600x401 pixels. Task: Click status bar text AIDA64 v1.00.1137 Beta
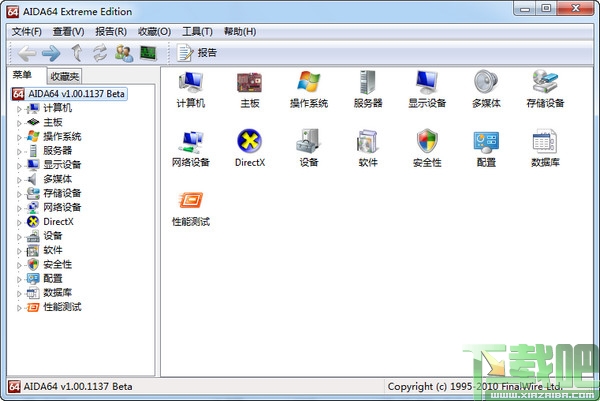78,386
